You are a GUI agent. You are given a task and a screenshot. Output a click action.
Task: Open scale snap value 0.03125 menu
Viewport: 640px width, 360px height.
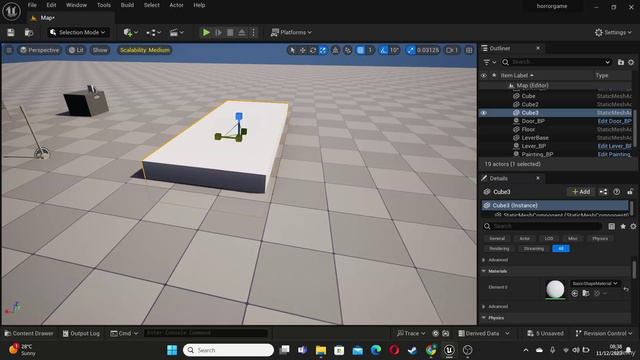tap(428, 50)
